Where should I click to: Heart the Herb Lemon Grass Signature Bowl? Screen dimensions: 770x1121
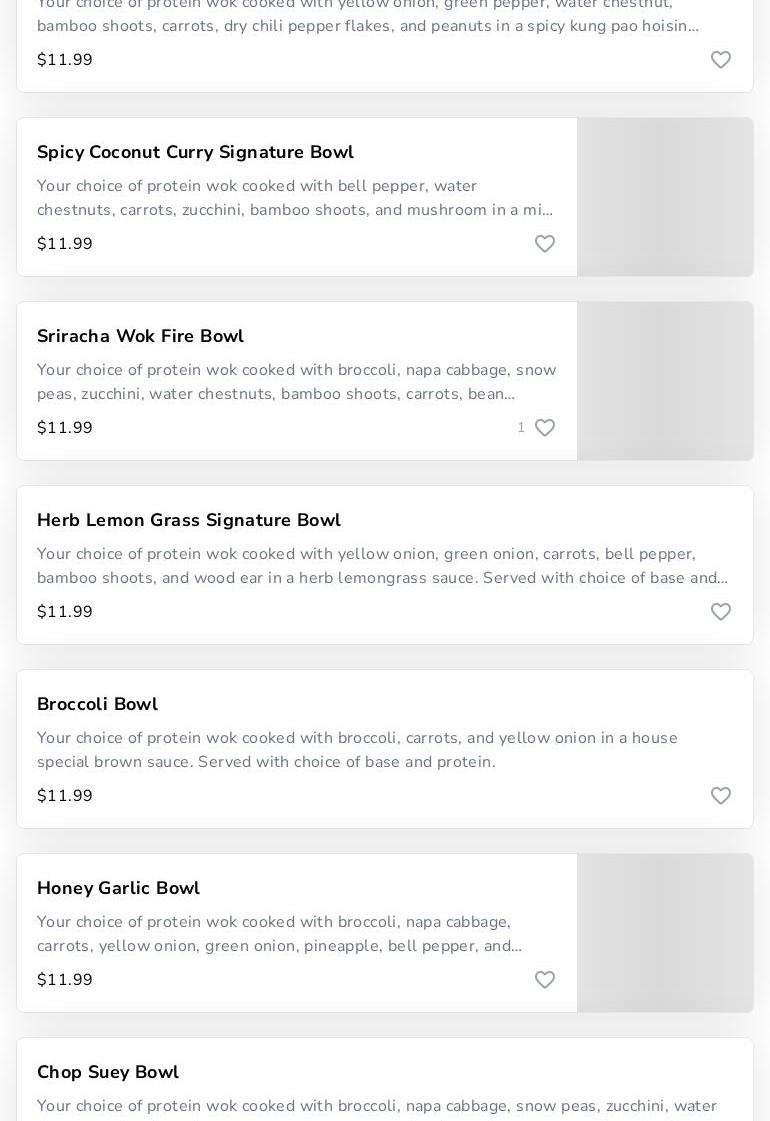tap(721, 612)
